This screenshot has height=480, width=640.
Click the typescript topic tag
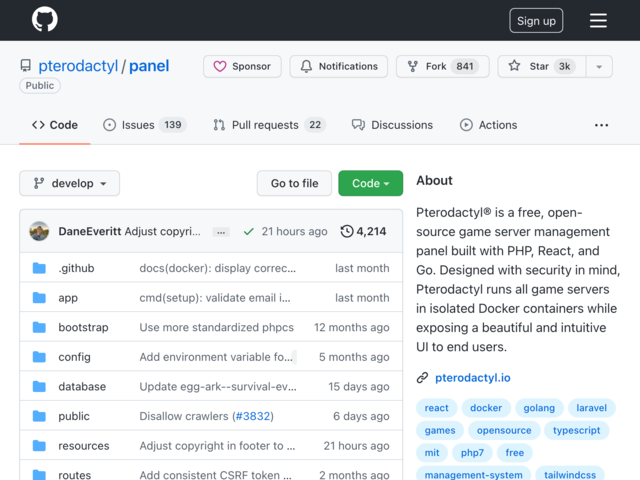click(x=576, y=430)
